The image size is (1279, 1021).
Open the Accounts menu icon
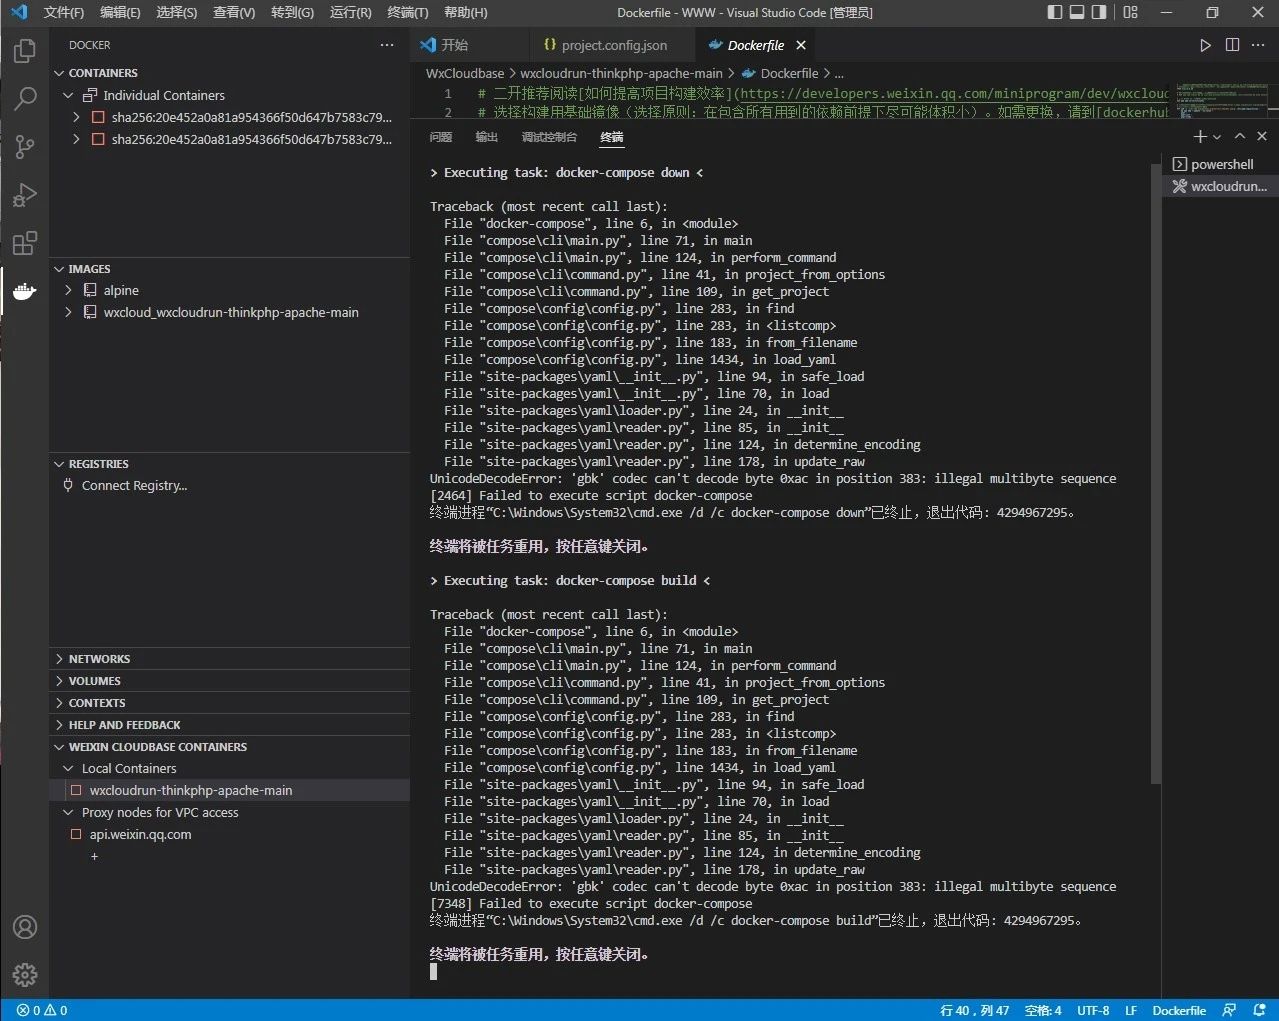[x=25, y=927]
